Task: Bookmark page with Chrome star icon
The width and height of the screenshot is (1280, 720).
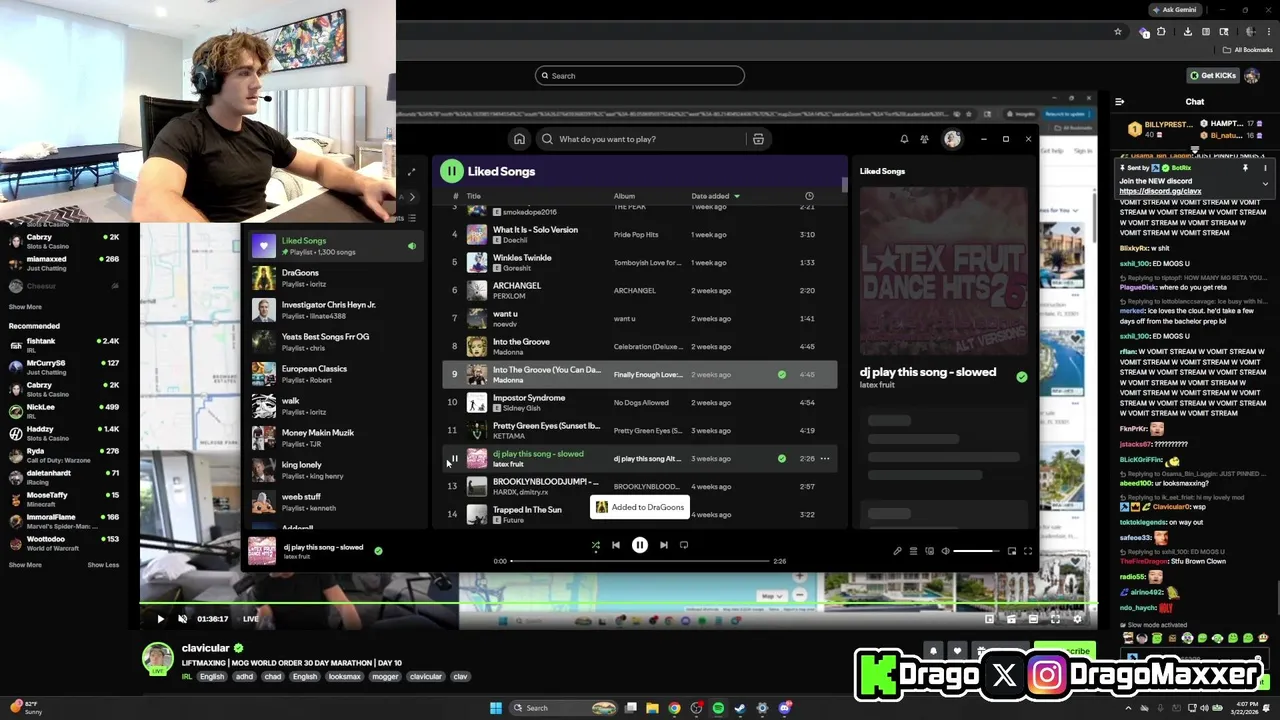Action: tap(1118, 31)
